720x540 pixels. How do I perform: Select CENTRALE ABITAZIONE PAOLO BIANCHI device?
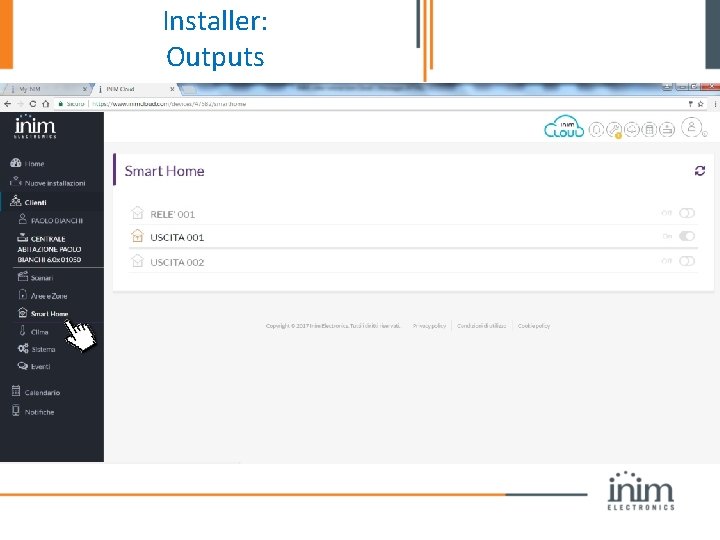[x=49, y=249]
